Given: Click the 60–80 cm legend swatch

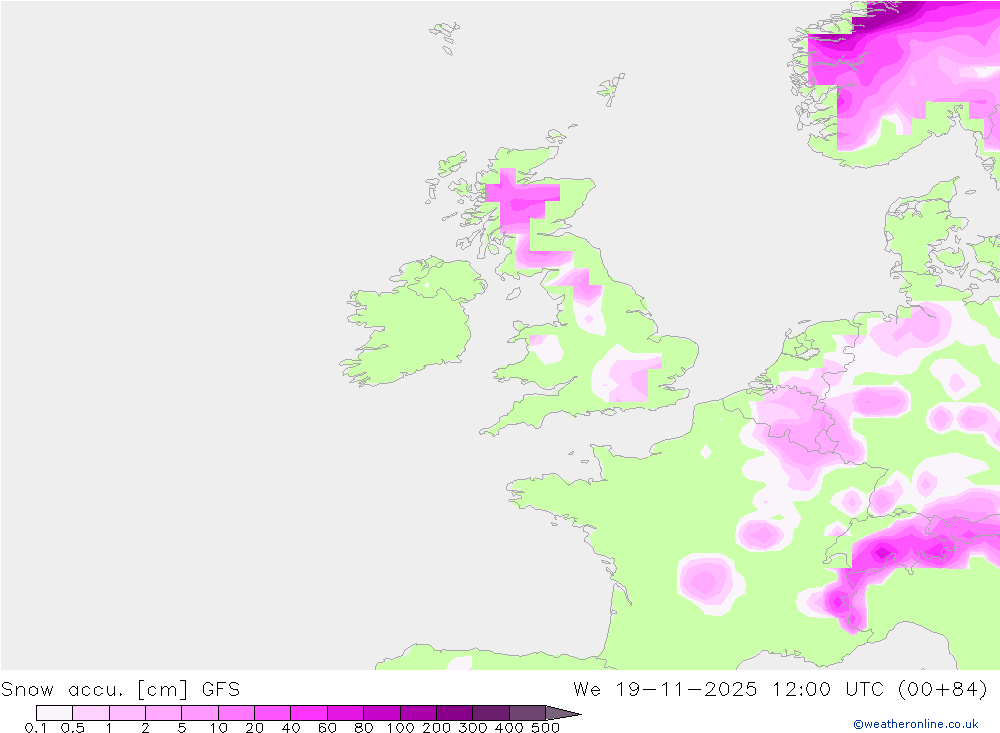Looking at the screenshot, I should pyautogui.click(x=346, y=713).
